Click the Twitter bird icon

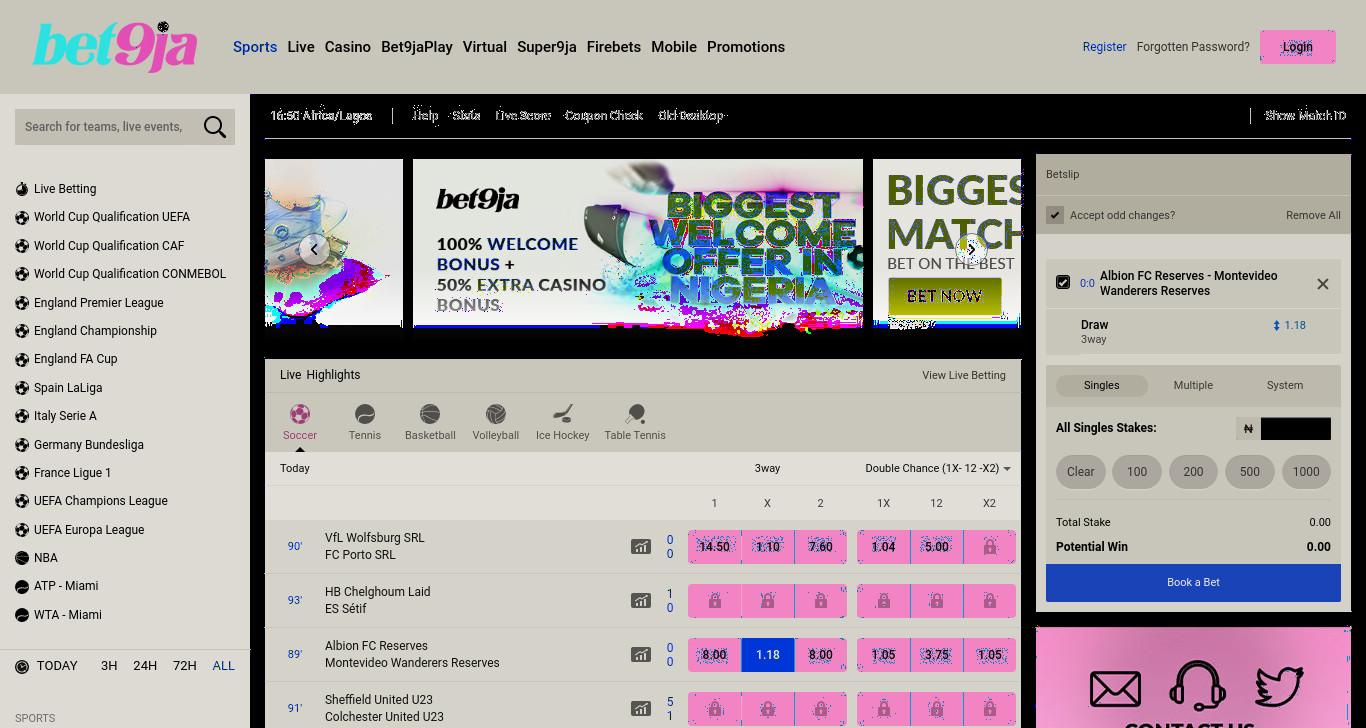coord(1279,686)
